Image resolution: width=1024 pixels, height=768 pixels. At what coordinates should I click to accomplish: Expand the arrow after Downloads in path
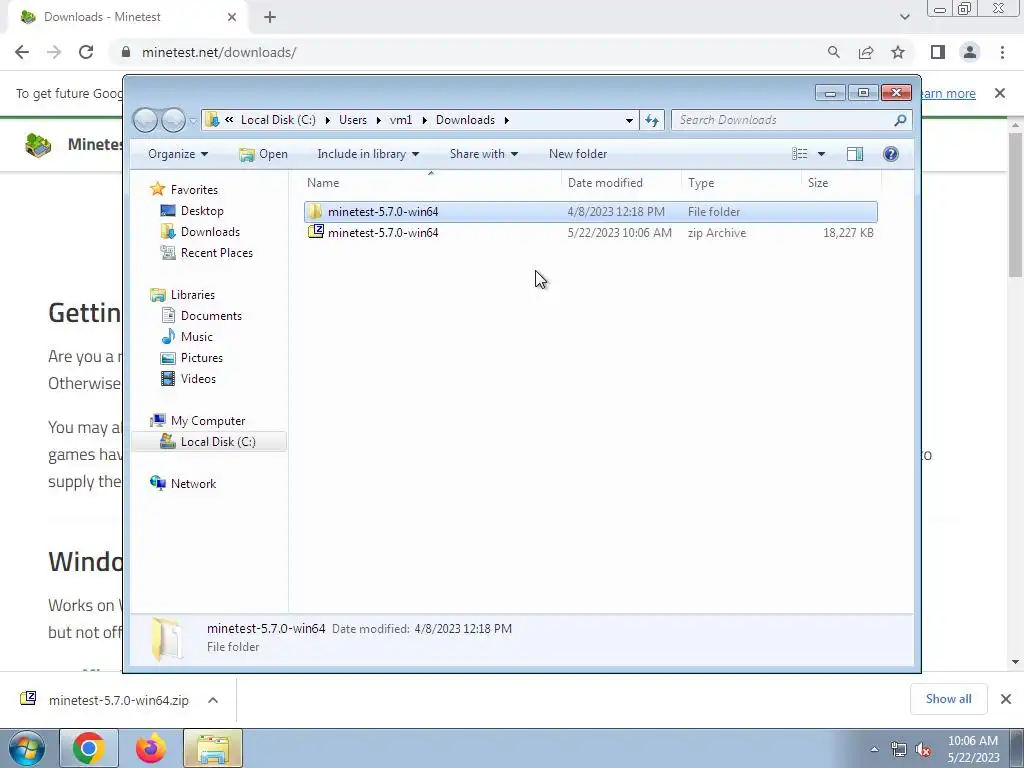[x=506, y=120]
